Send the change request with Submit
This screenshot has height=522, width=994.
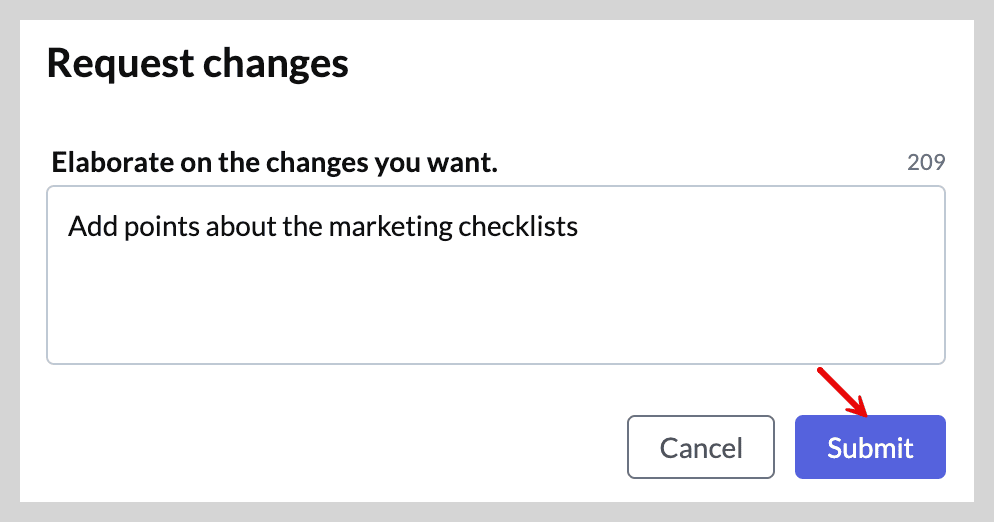(x=870, y=447)
